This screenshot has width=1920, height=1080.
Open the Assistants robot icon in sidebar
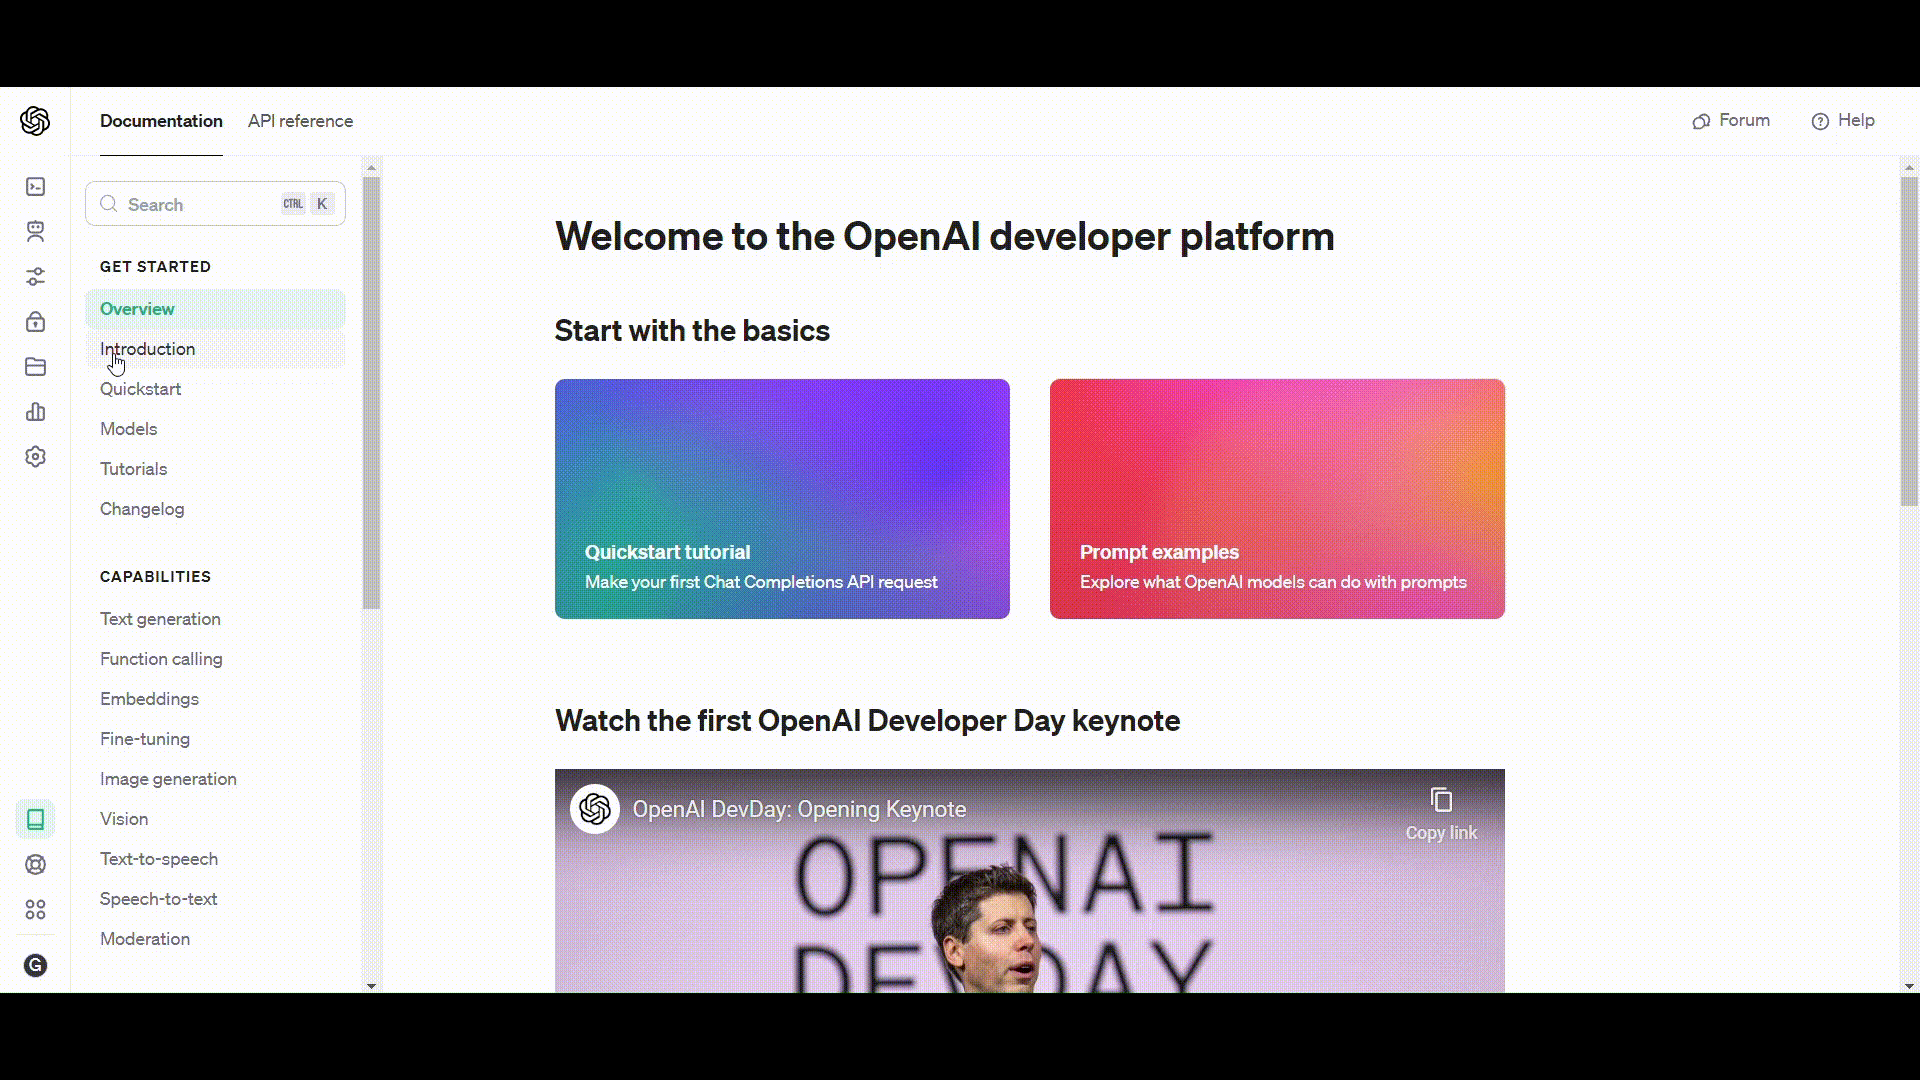click(35, 231)
